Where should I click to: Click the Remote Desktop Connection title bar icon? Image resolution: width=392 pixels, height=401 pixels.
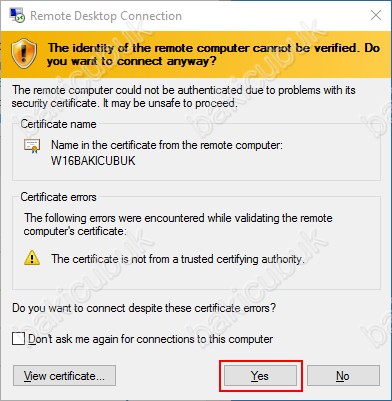[17, 15]
